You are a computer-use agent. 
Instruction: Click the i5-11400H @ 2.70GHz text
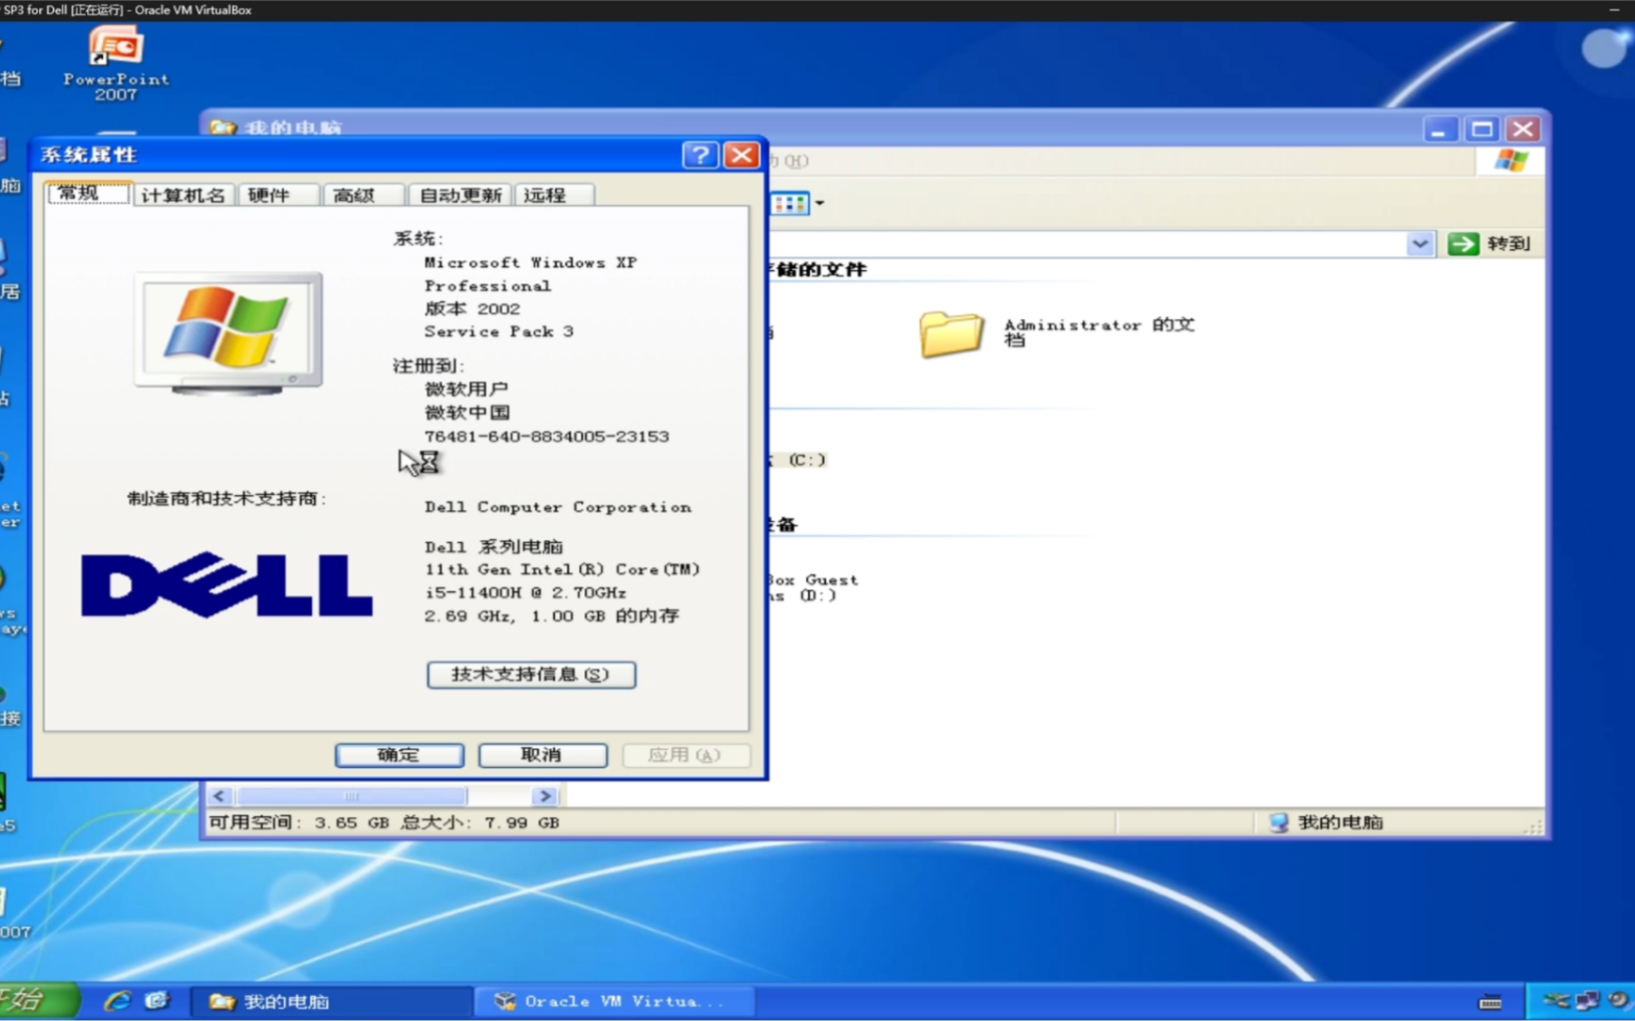click(526, 592)
